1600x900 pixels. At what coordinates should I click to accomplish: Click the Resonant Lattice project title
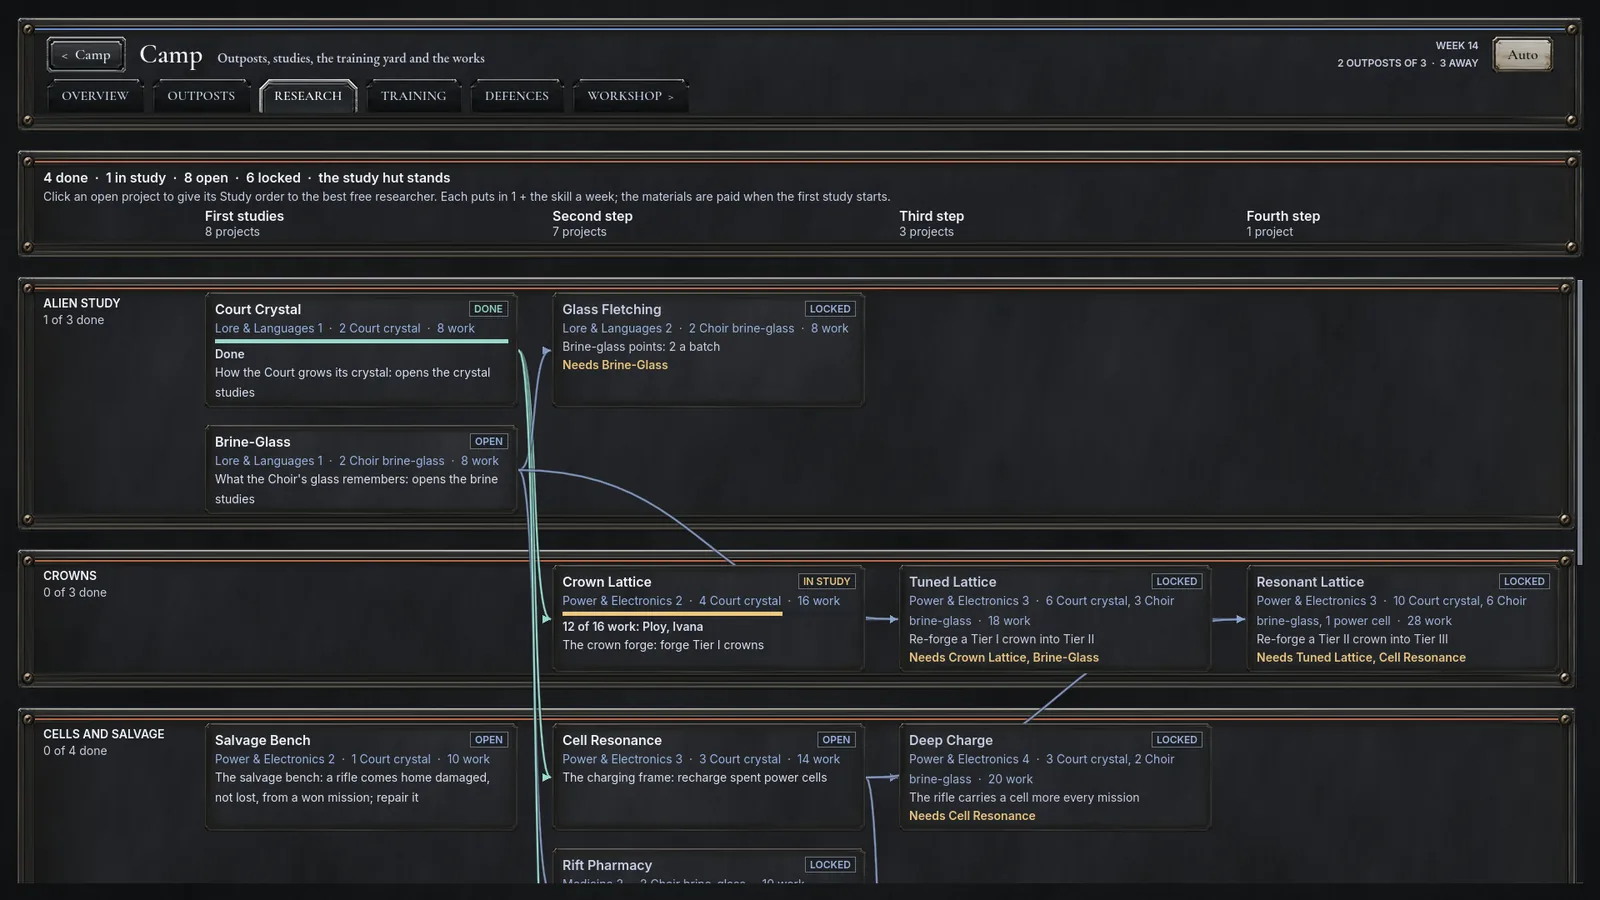[x=1310, y=581]
